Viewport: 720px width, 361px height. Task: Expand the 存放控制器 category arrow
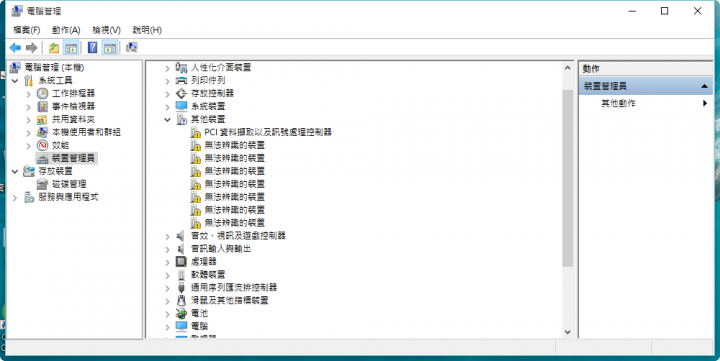tap(168, 94)
